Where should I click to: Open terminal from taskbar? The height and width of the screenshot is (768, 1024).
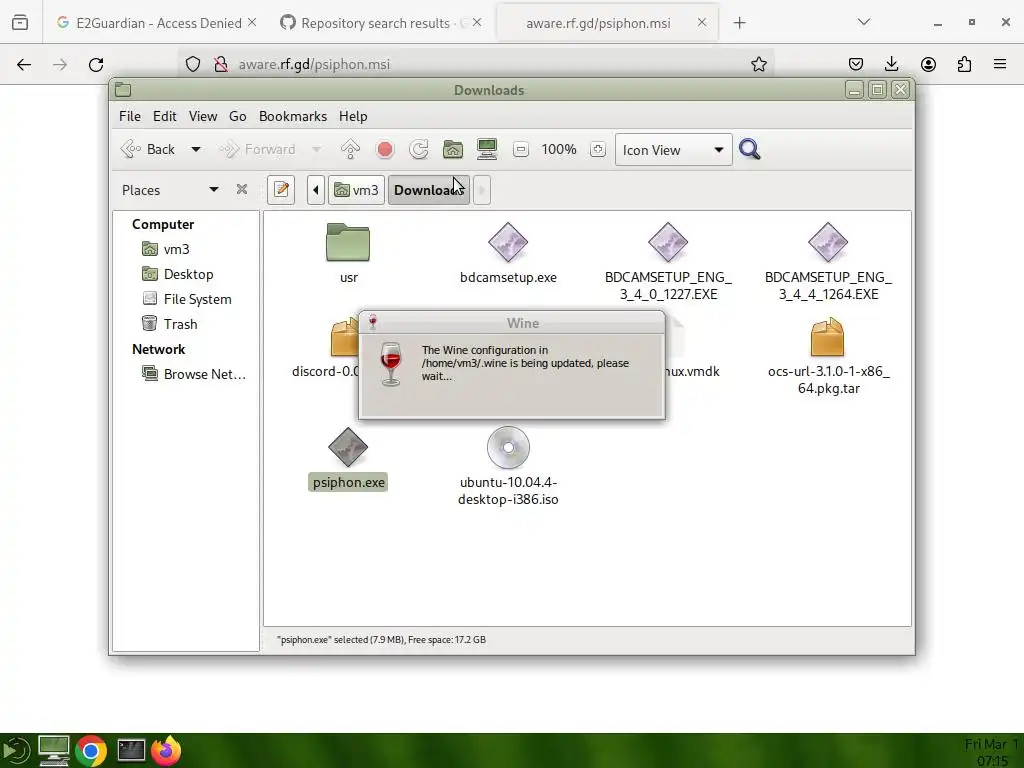[131, 750]
